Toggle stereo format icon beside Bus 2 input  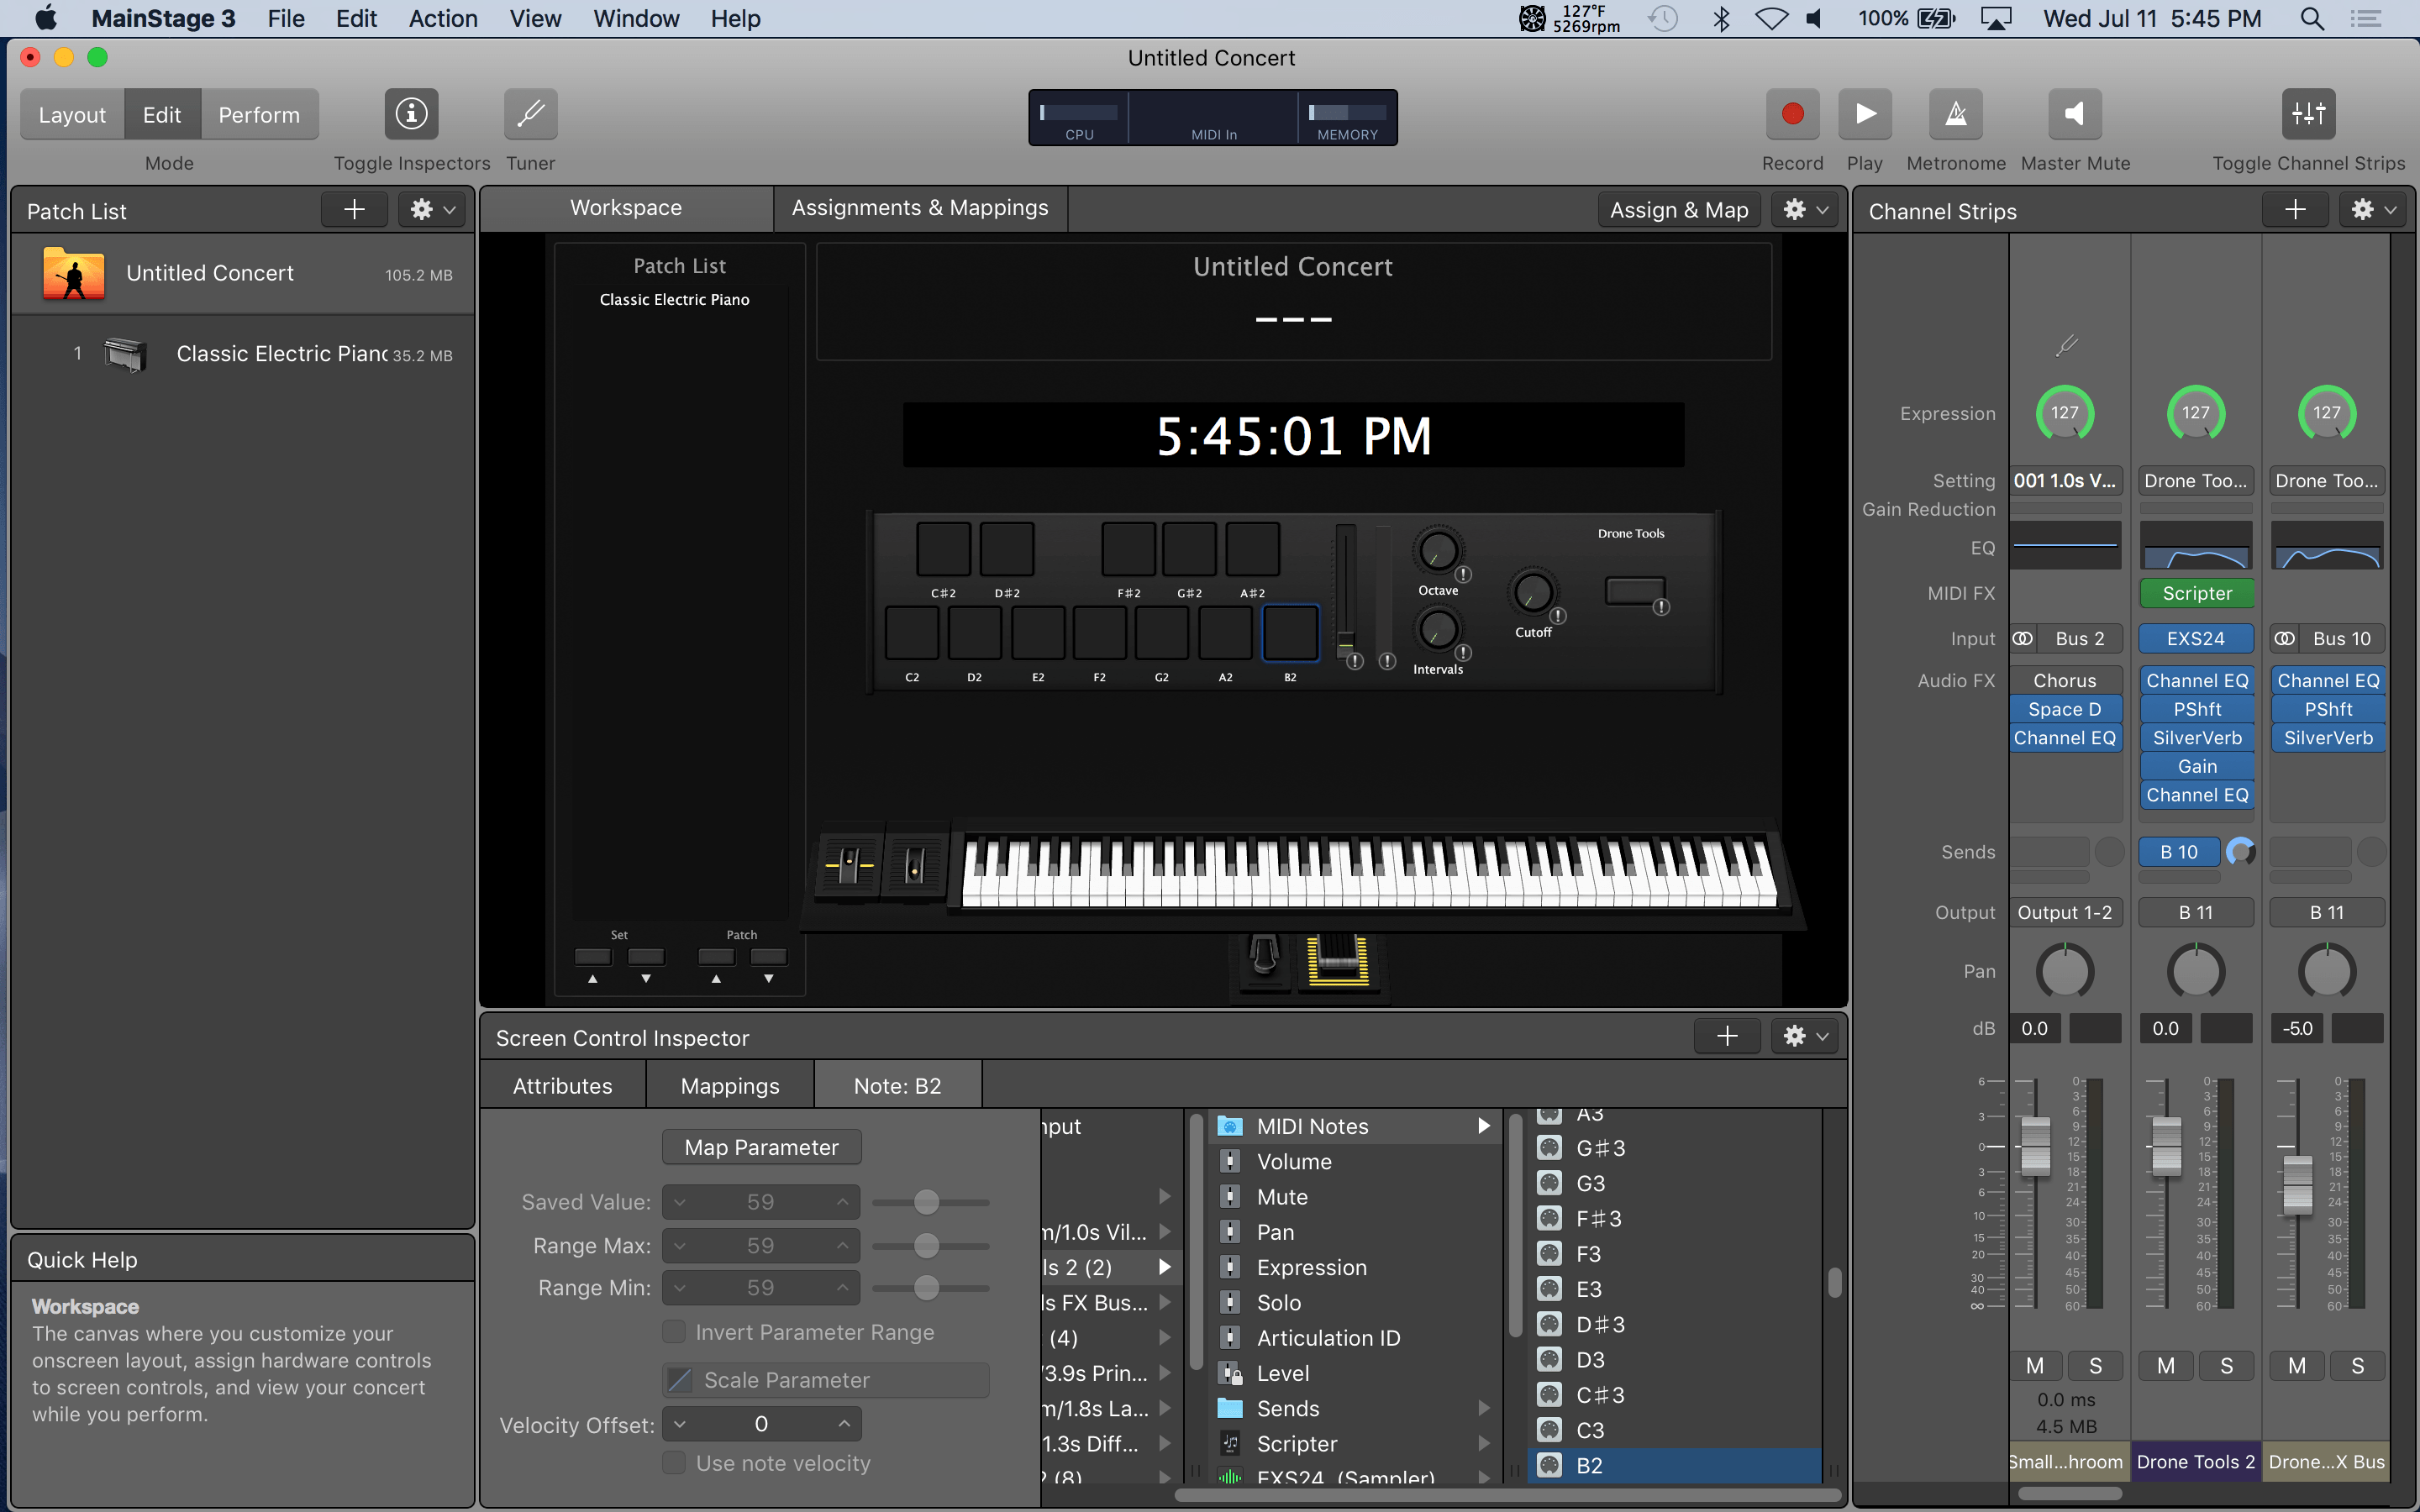[2022, 638]
